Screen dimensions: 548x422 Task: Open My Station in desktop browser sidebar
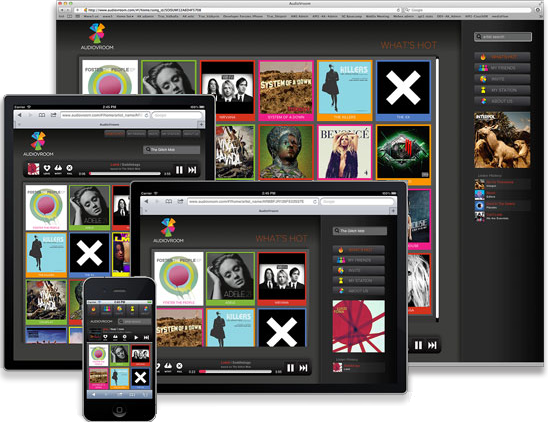tap(502, 90)
